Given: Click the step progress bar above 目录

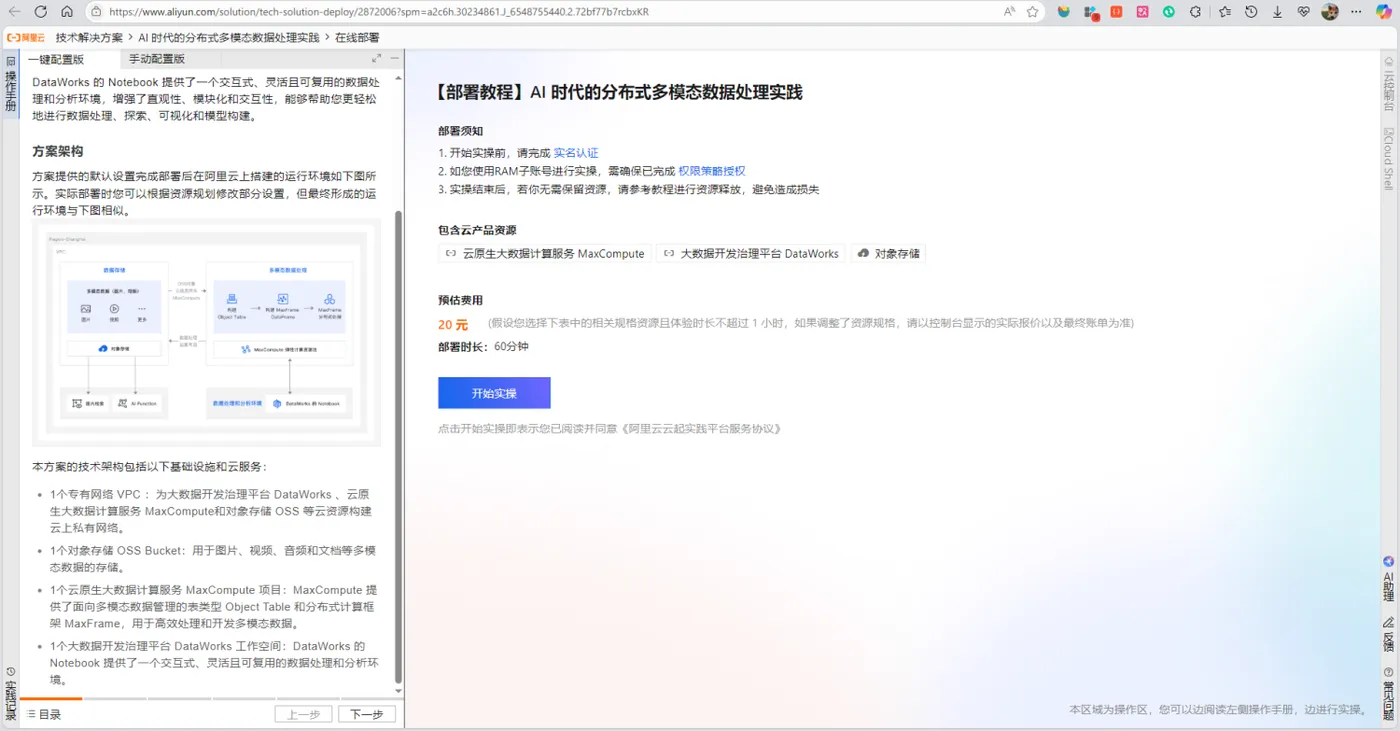Looking at the screenshot, I should coord(210,699).
